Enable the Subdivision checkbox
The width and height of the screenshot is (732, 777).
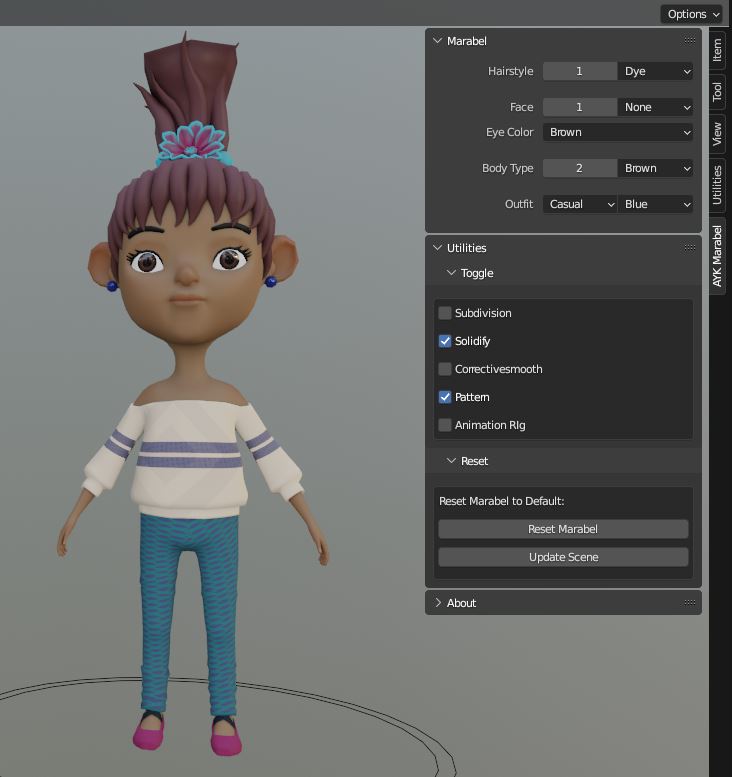pyautogui.click(x=445, y=313)
